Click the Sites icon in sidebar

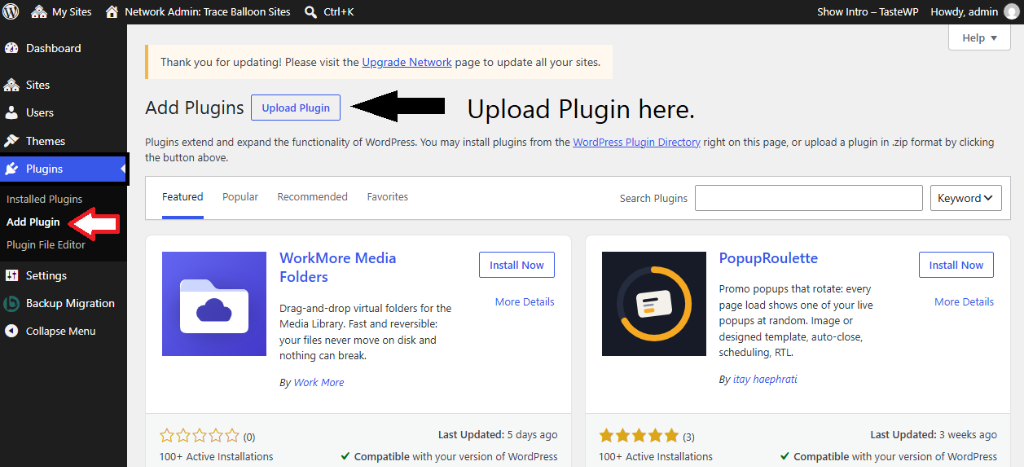click(11, 85)
